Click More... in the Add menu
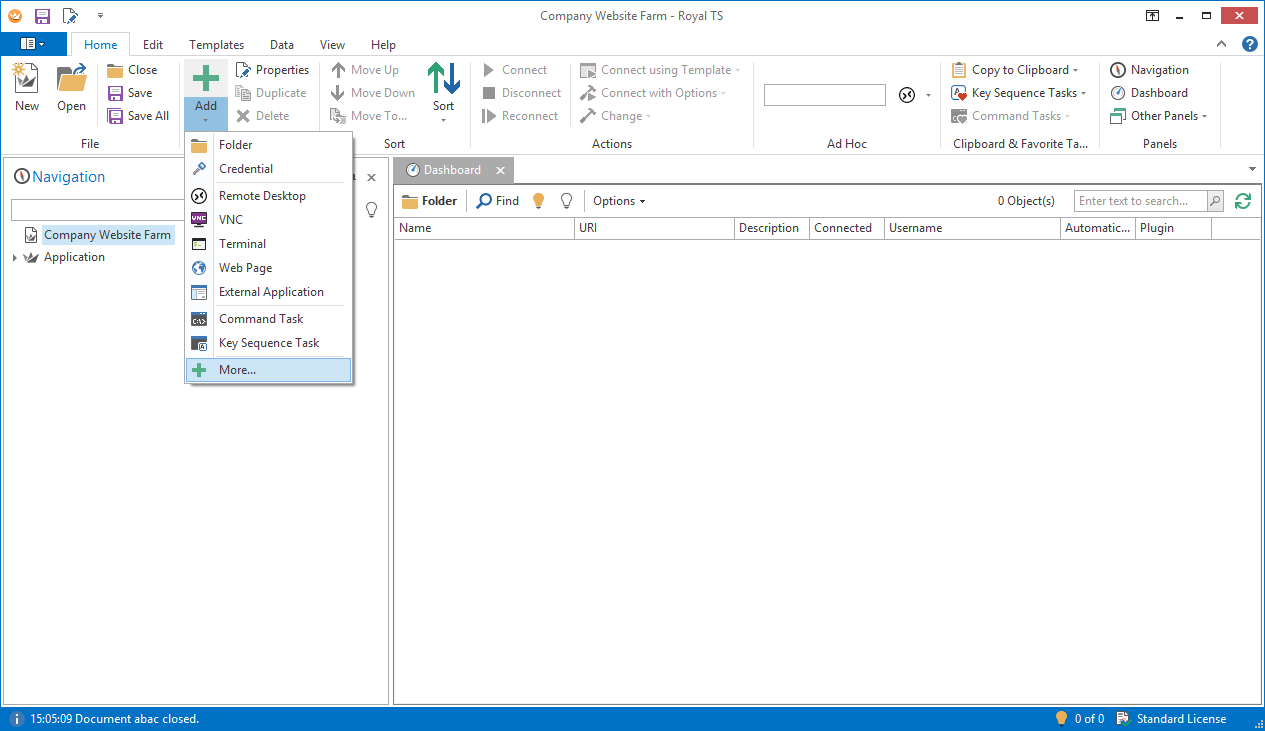The image size is (1265, 731). click(x=237, y=370)
